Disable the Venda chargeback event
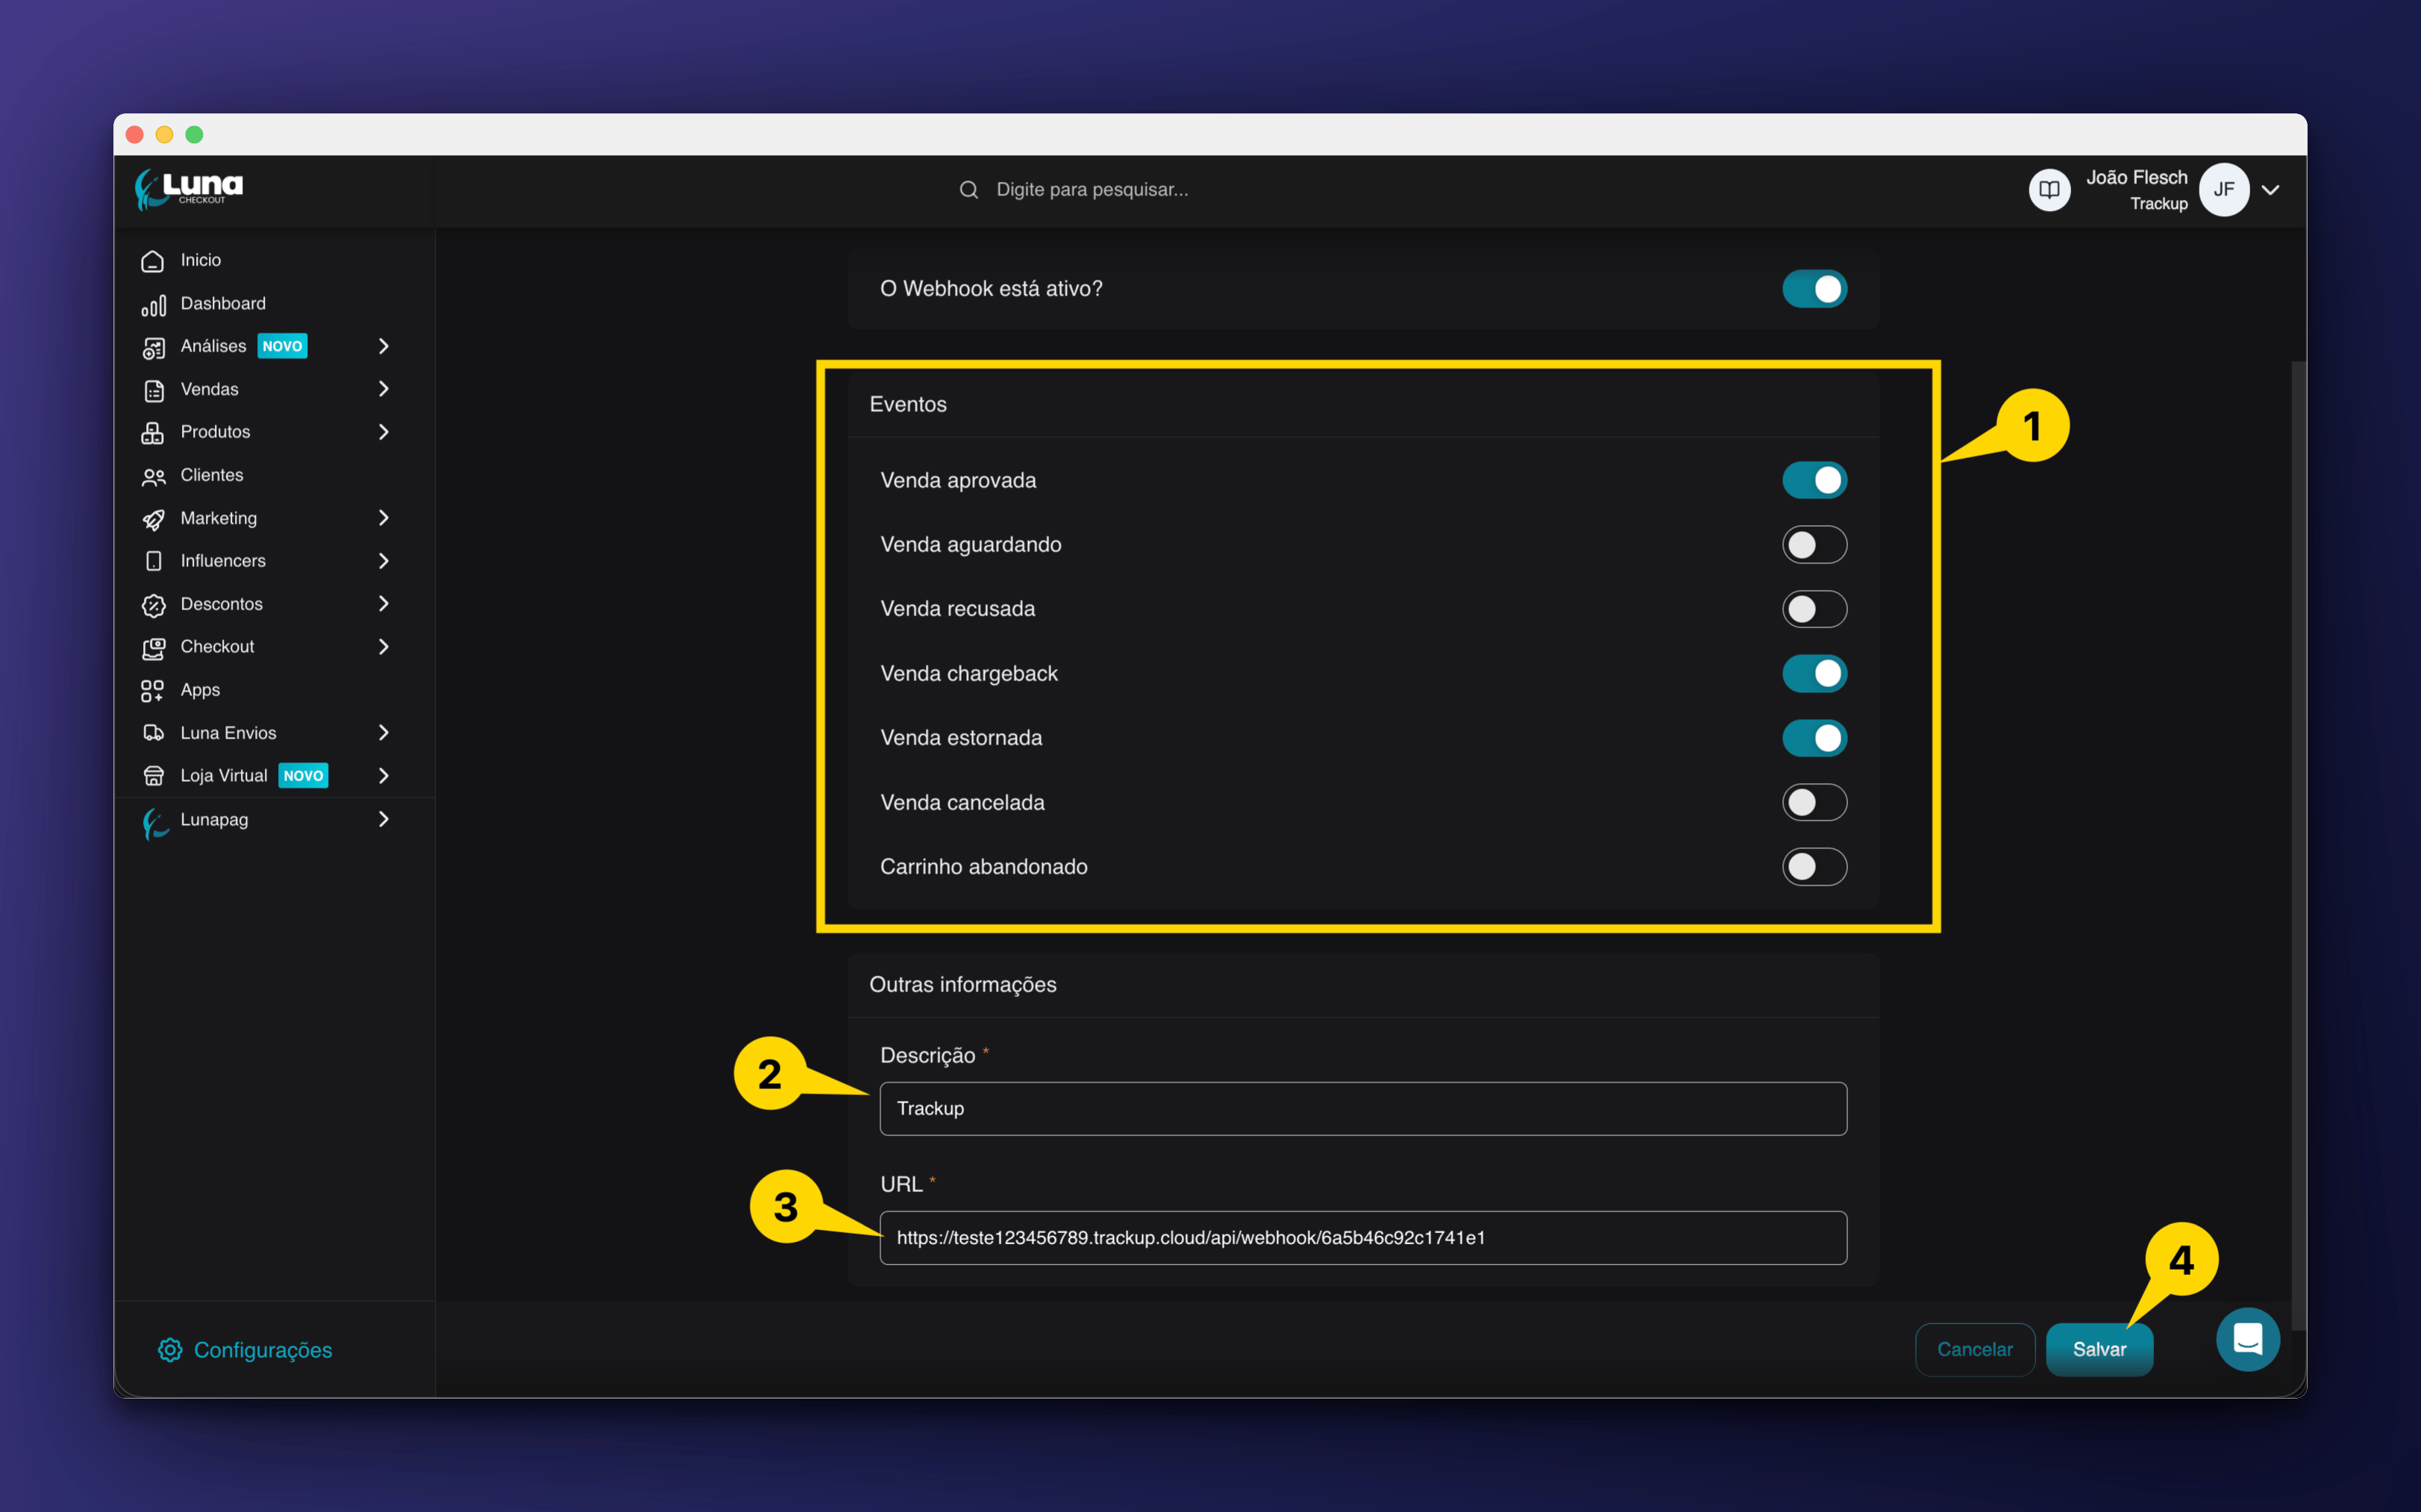Viewport: 2421px width, 1512px height. click(1814, 674)
